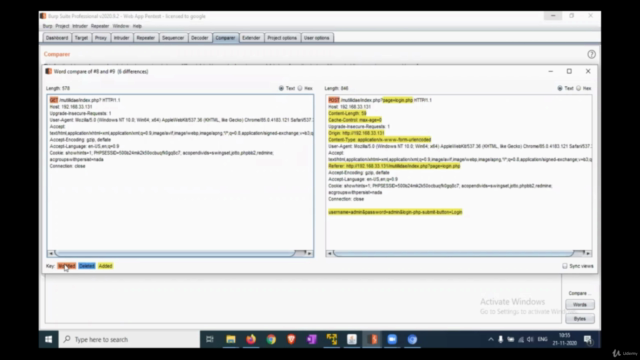Click the highlighted Content-Type header line
Image resolution: width=640 pixels, height=360 pixels.
380,140
